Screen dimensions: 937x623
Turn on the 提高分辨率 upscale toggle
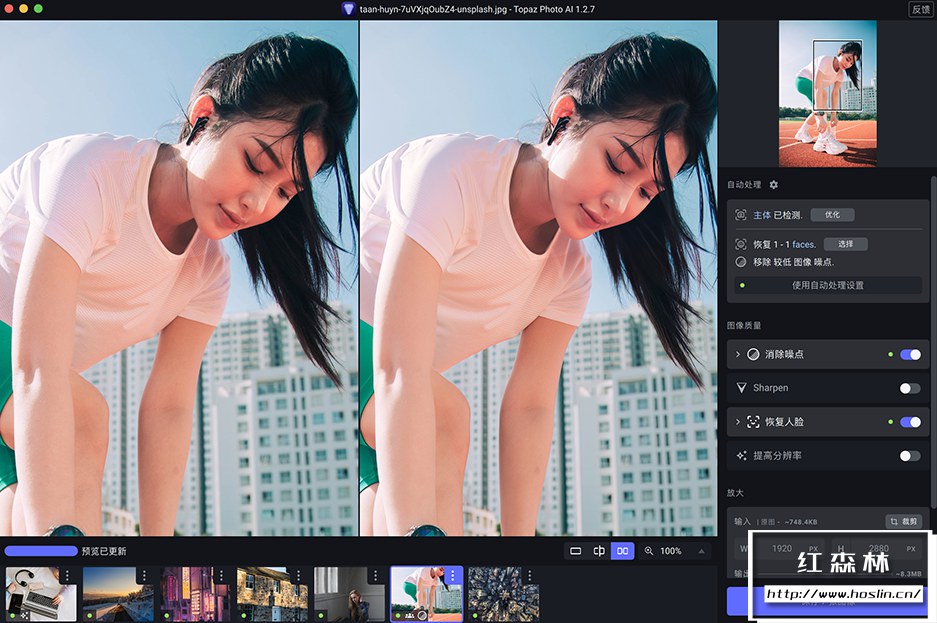(910, 456)
